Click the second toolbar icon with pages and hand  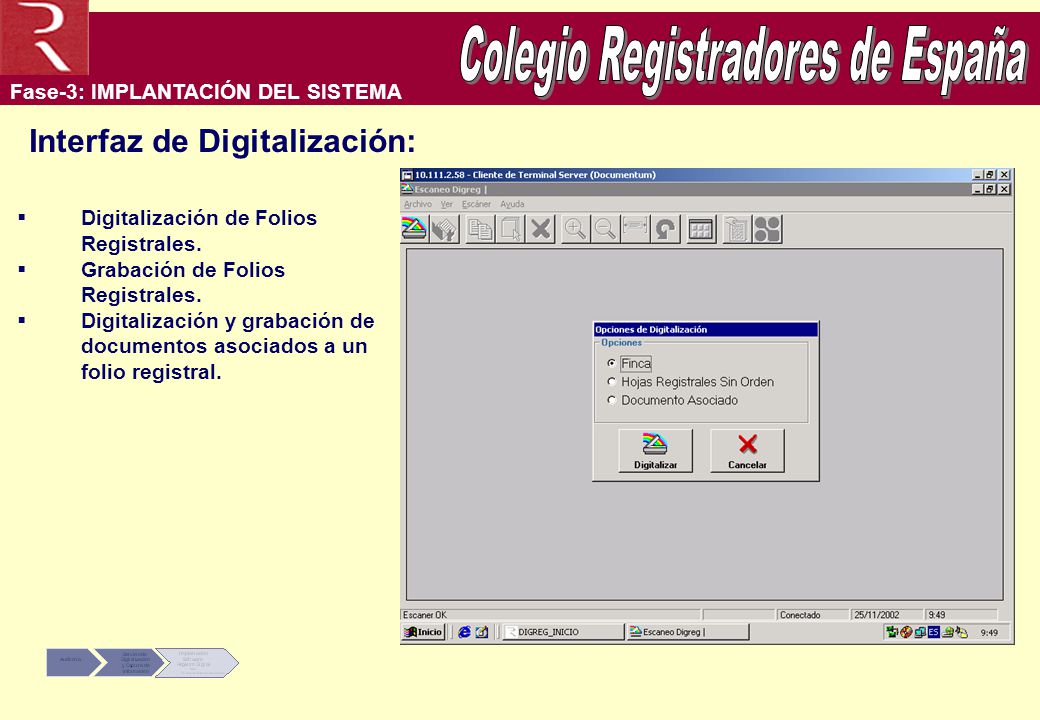click(x=444, y=229)
